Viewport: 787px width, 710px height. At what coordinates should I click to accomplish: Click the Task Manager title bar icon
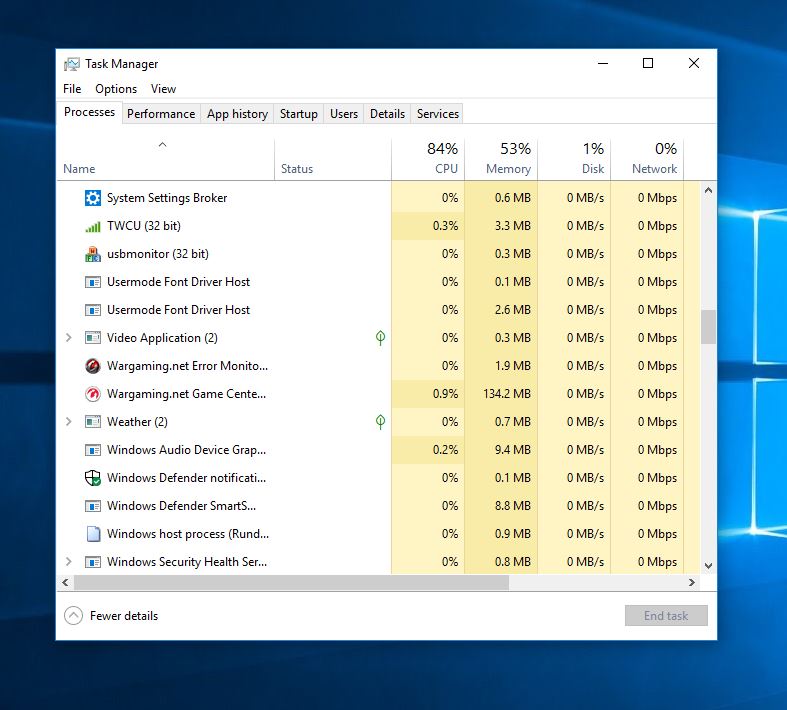tap(72, 64)
